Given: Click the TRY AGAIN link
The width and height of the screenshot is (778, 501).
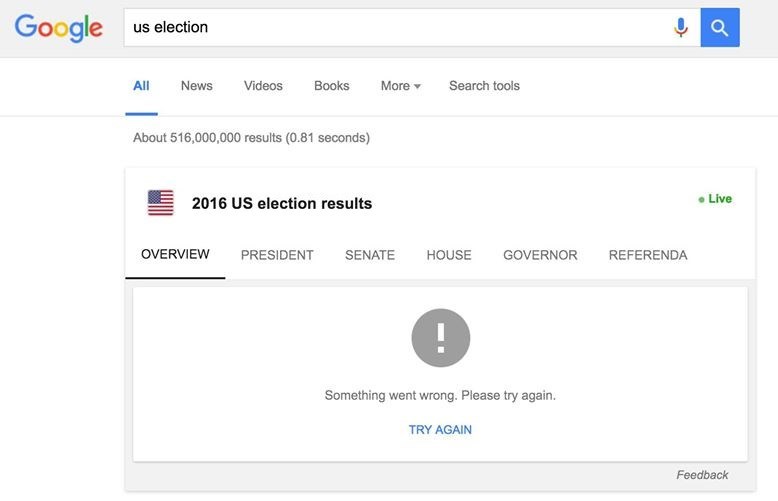Looking at the screenshot, I should [440, 430].
